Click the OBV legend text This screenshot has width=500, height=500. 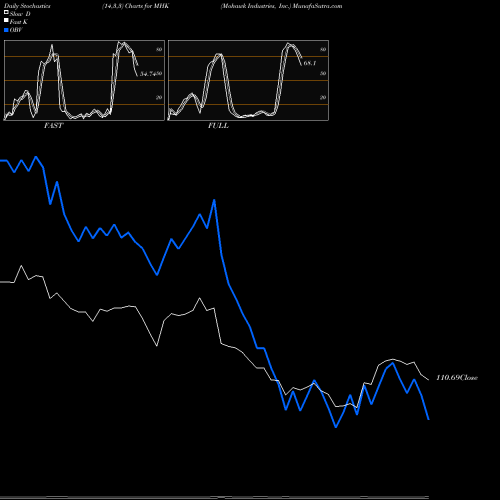point(16,30)
